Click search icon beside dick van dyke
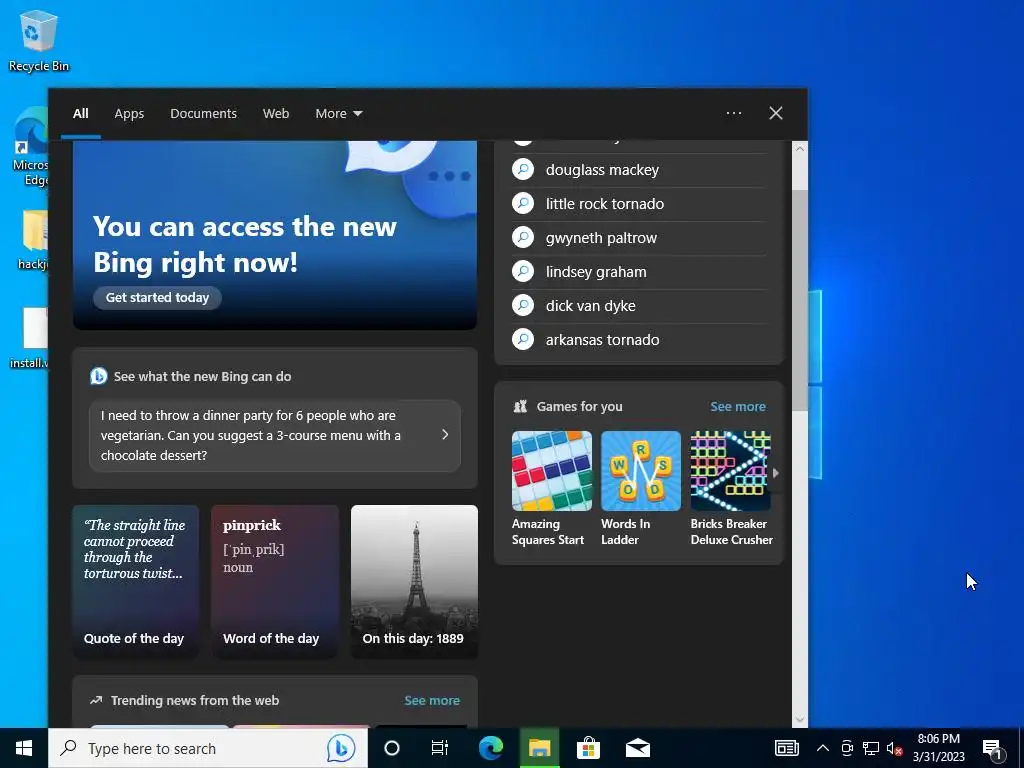 pyautogui.click(x=523, y=306)
